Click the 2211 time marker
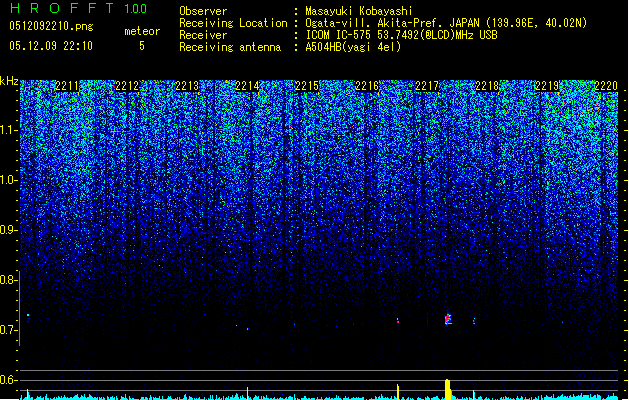The image size is (629, 400). pyautogui.click(x=67, y=86)
